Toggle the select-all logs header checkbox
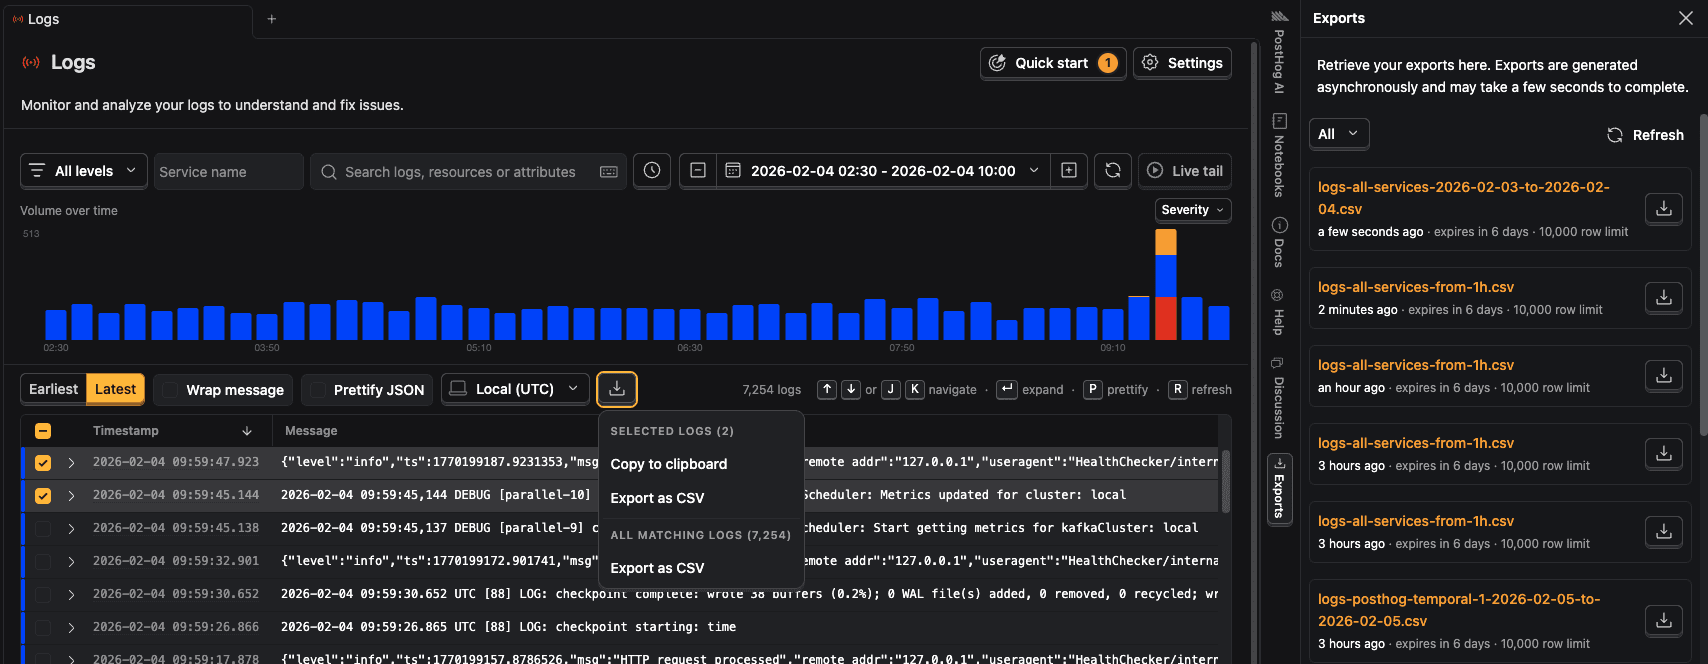 [43, 431]
